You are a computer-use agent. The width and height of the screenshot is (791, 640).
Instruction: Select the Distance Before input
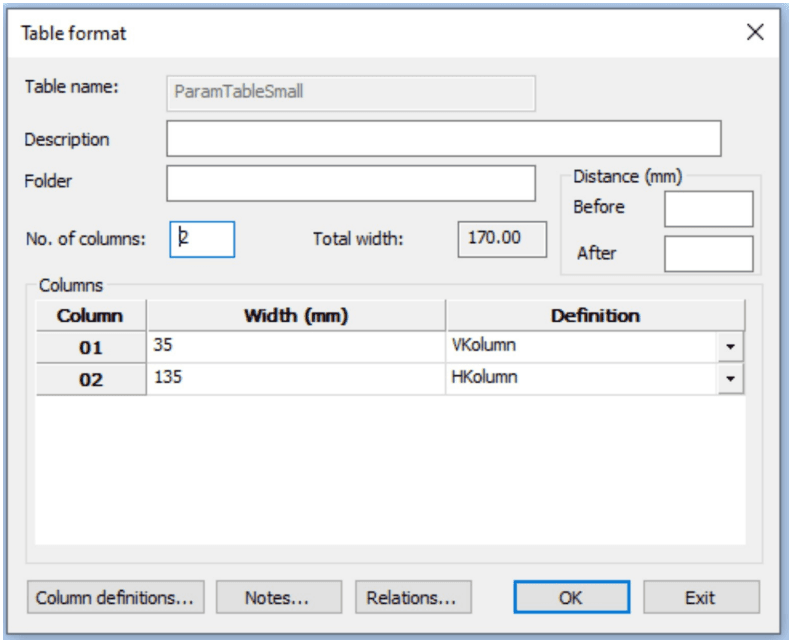(x=708, y=209)
